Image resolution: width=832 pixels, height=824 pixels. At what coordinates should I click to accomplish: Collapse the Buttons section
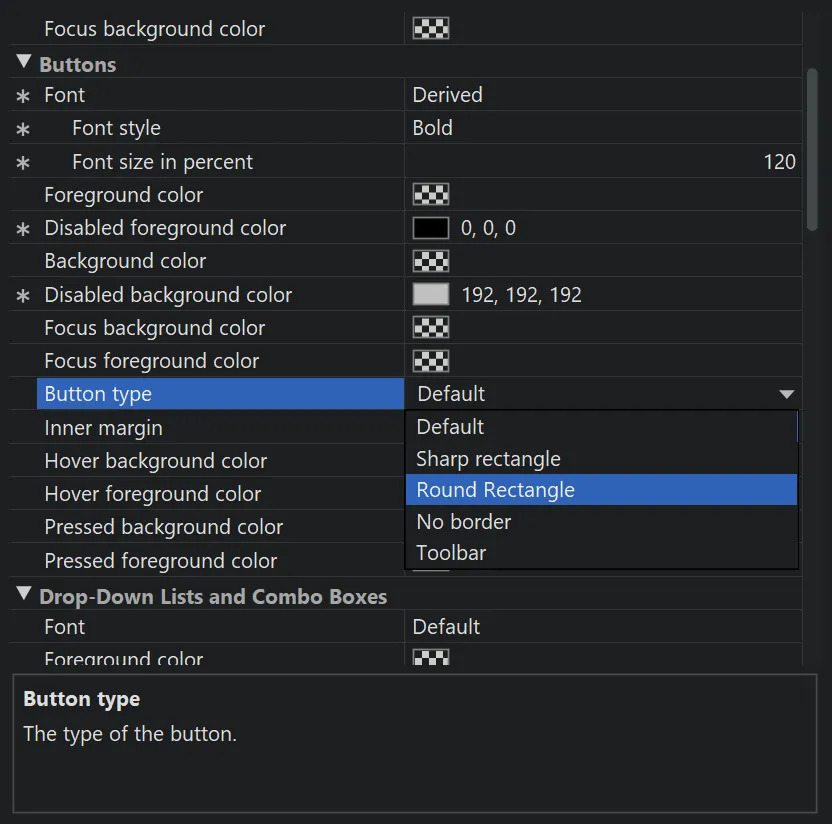24,63
